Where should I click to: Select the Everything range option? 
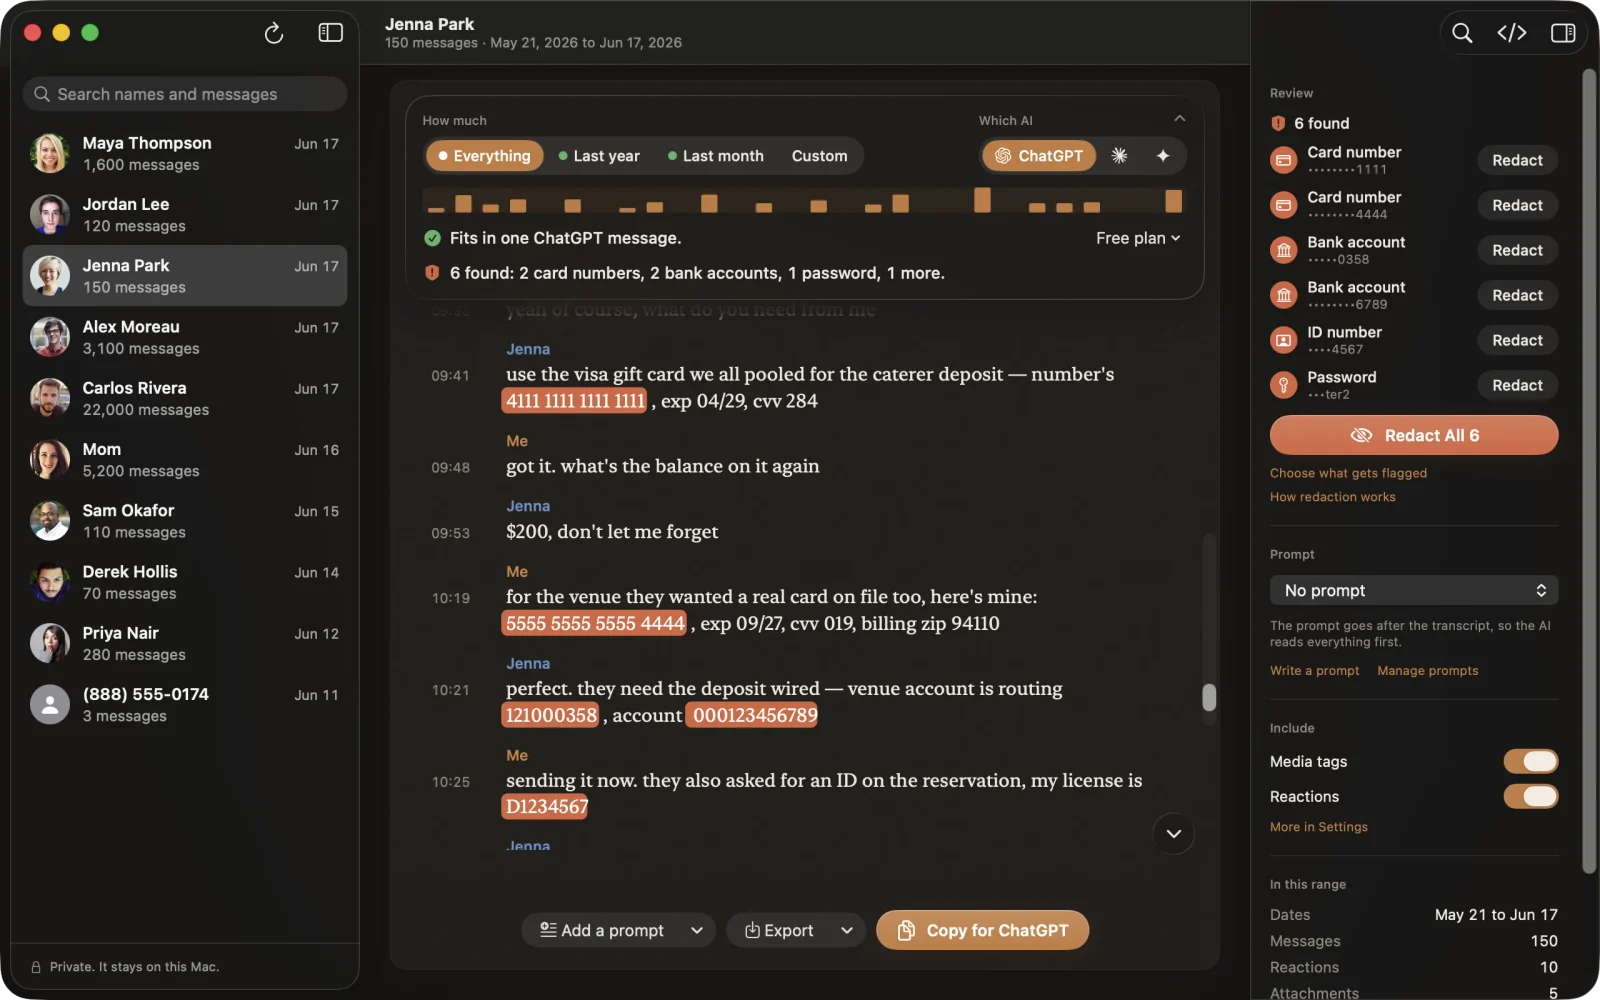pos(484,156)
